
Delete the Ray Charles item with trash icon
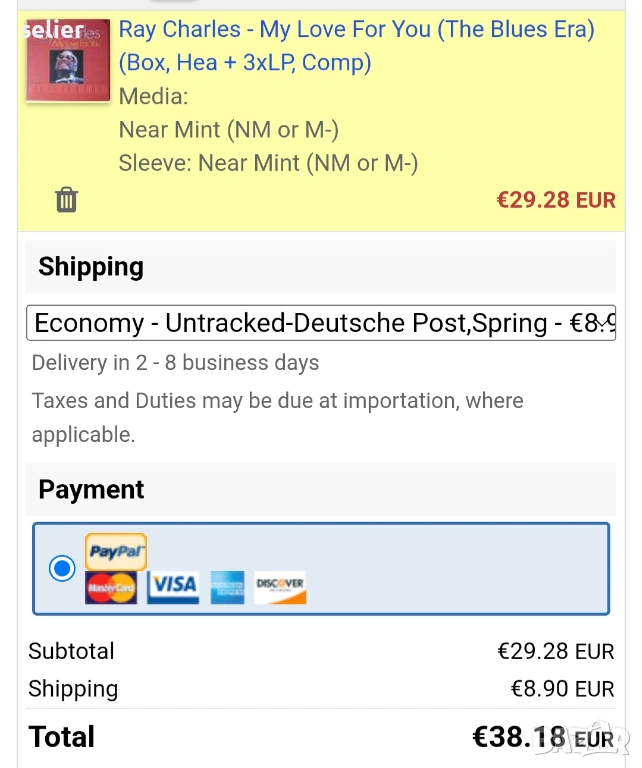click(66, 199)
